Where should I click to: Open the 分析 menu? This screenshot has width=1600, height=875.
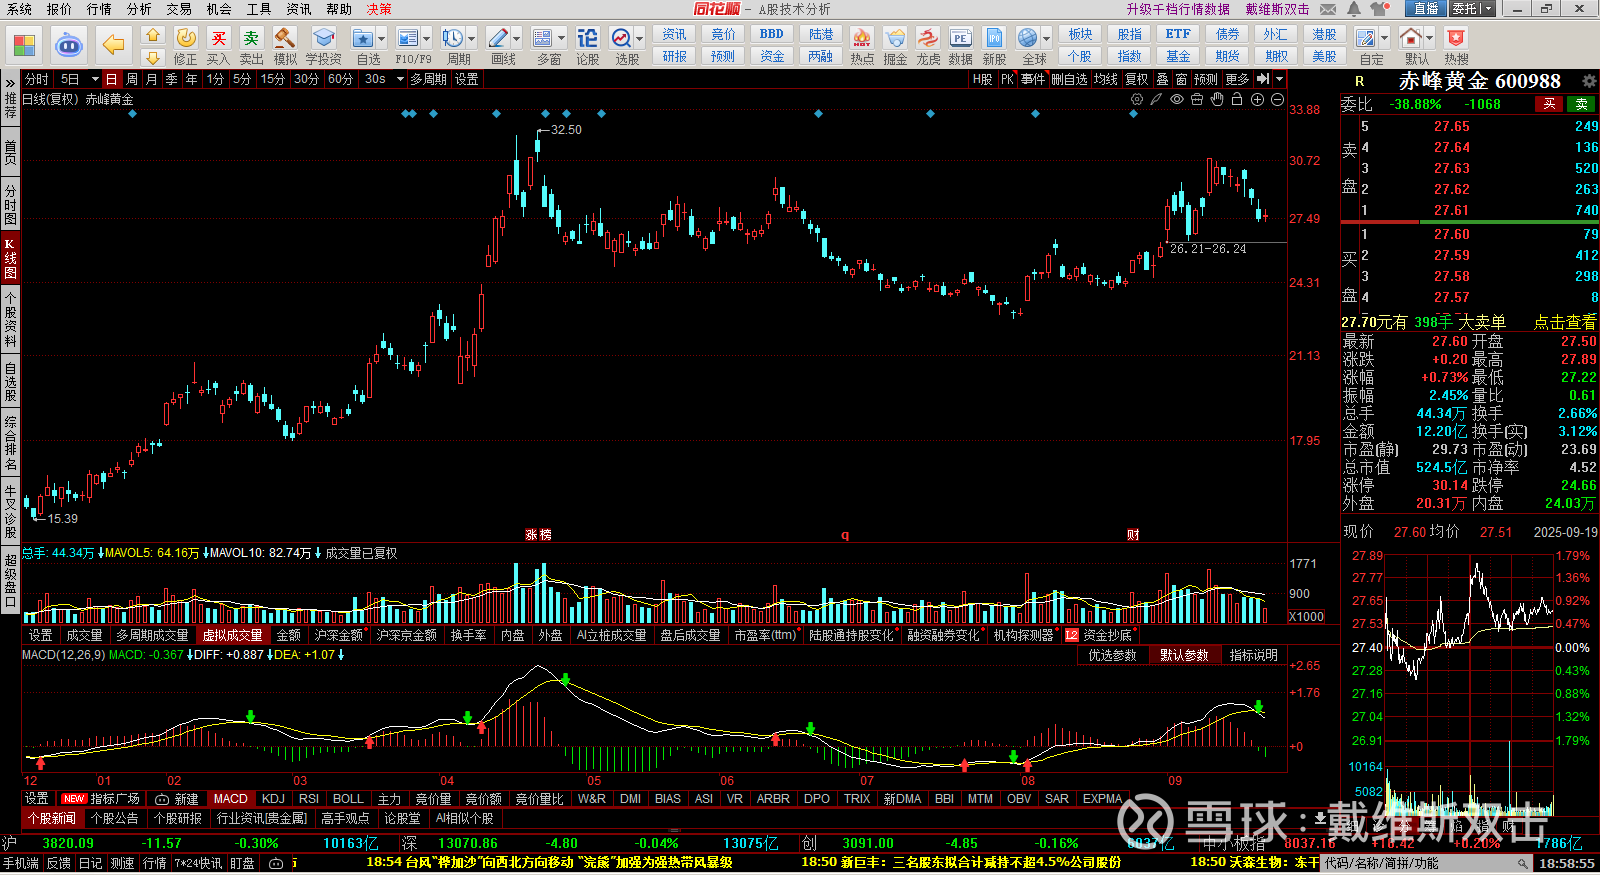[x=139, y=9]
